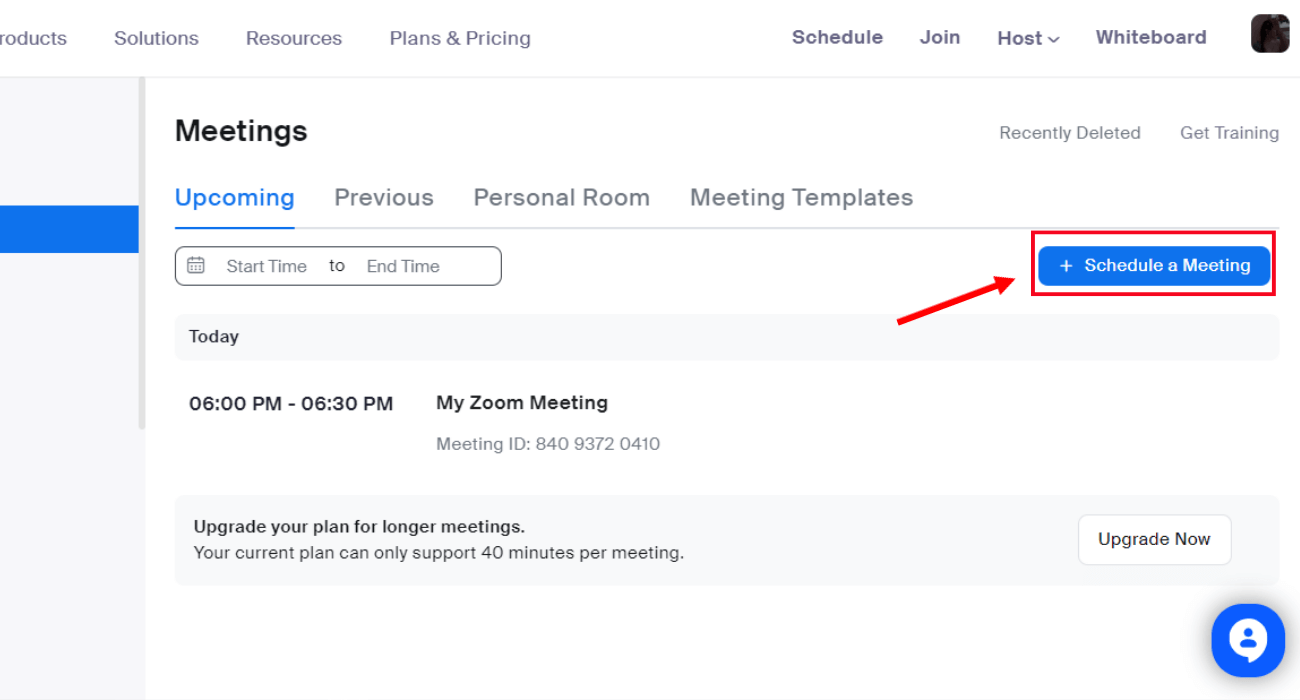Go to Plans & Pricing
This screenshot has width=1300, height=700.
tap(460, 38)
